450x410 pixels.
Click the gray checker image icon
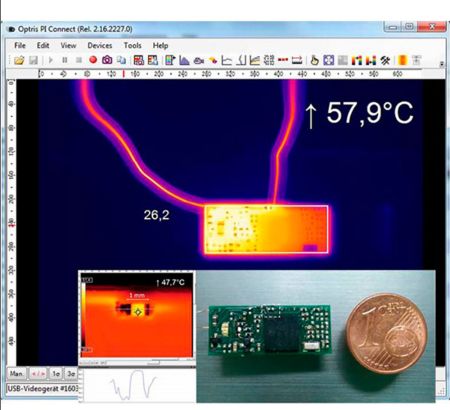point(343,60)
